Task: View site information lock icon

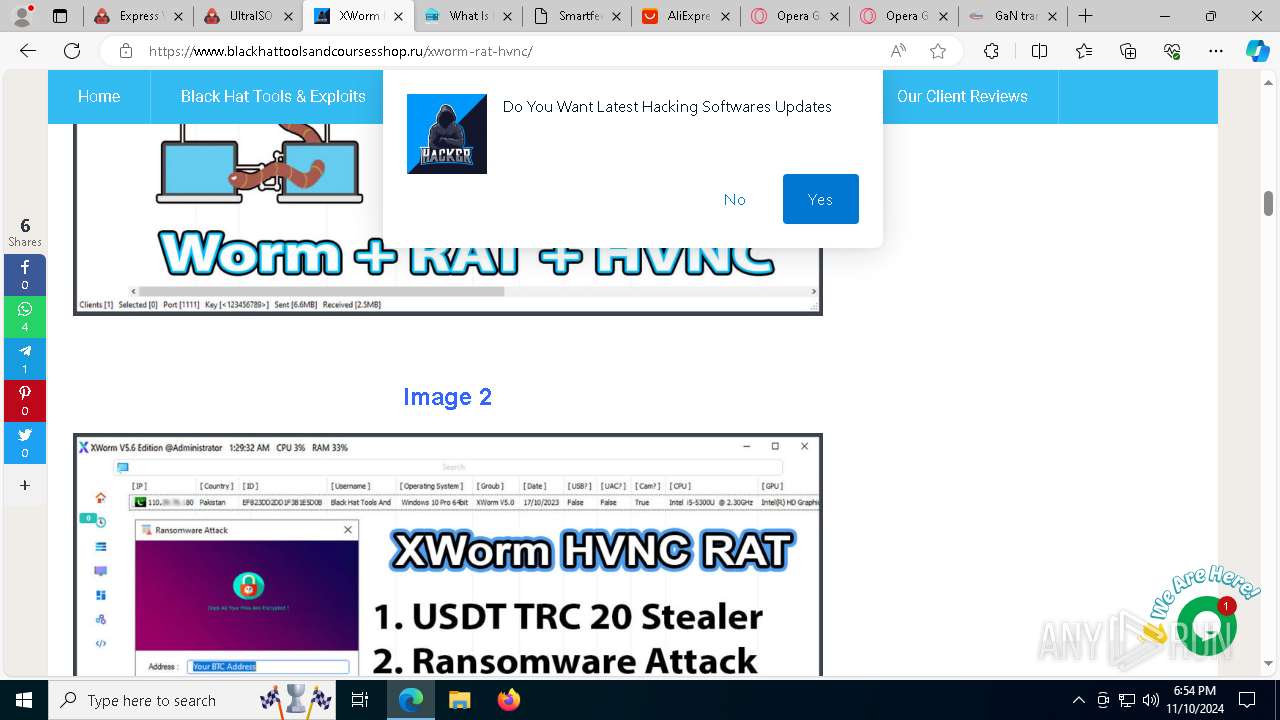Action: click(125, 51)
